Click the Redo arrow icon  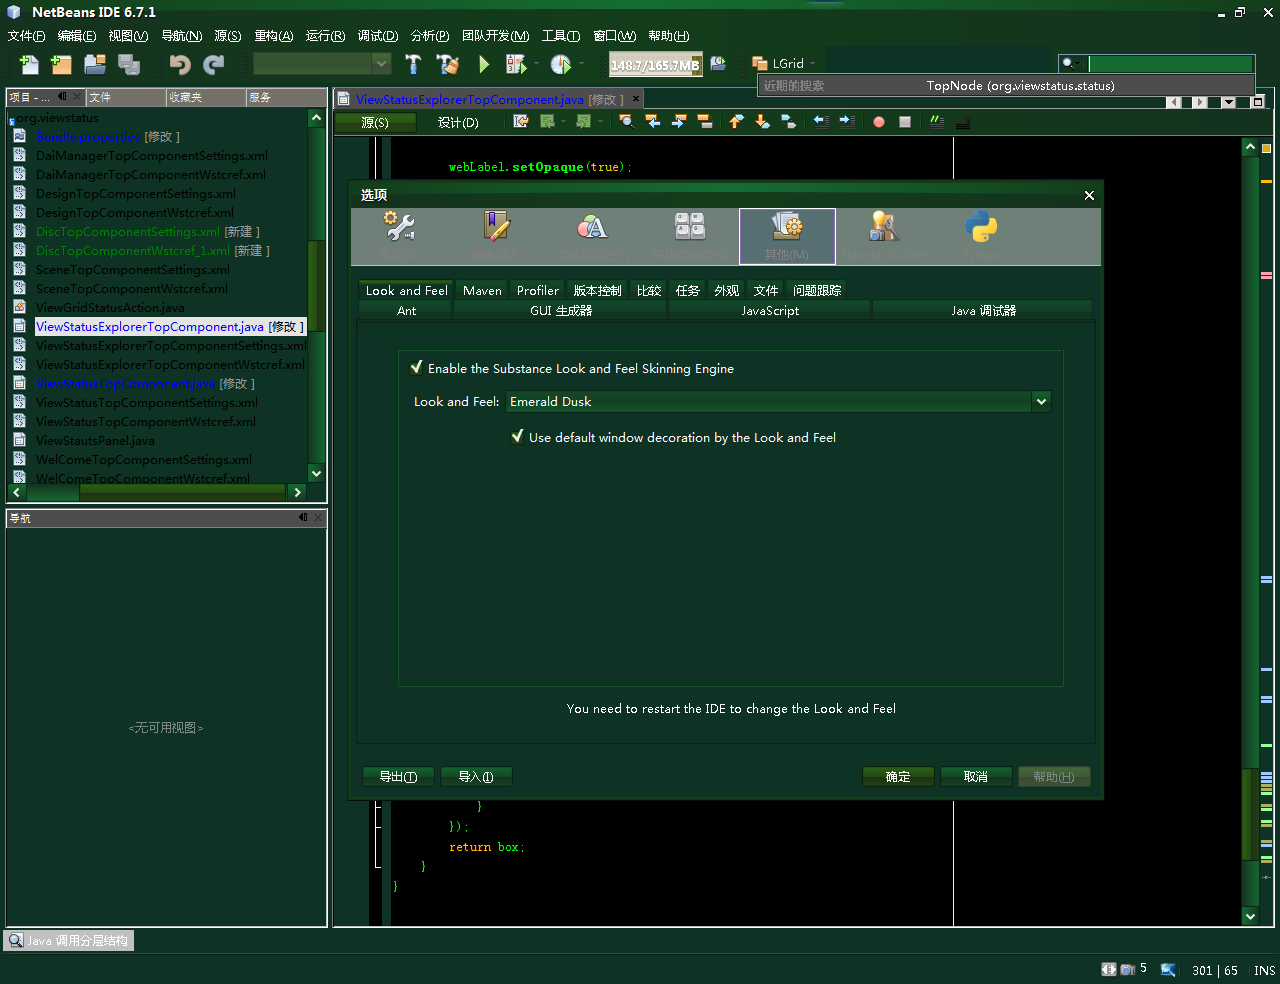pyautogui.click(x=214, y=65)
